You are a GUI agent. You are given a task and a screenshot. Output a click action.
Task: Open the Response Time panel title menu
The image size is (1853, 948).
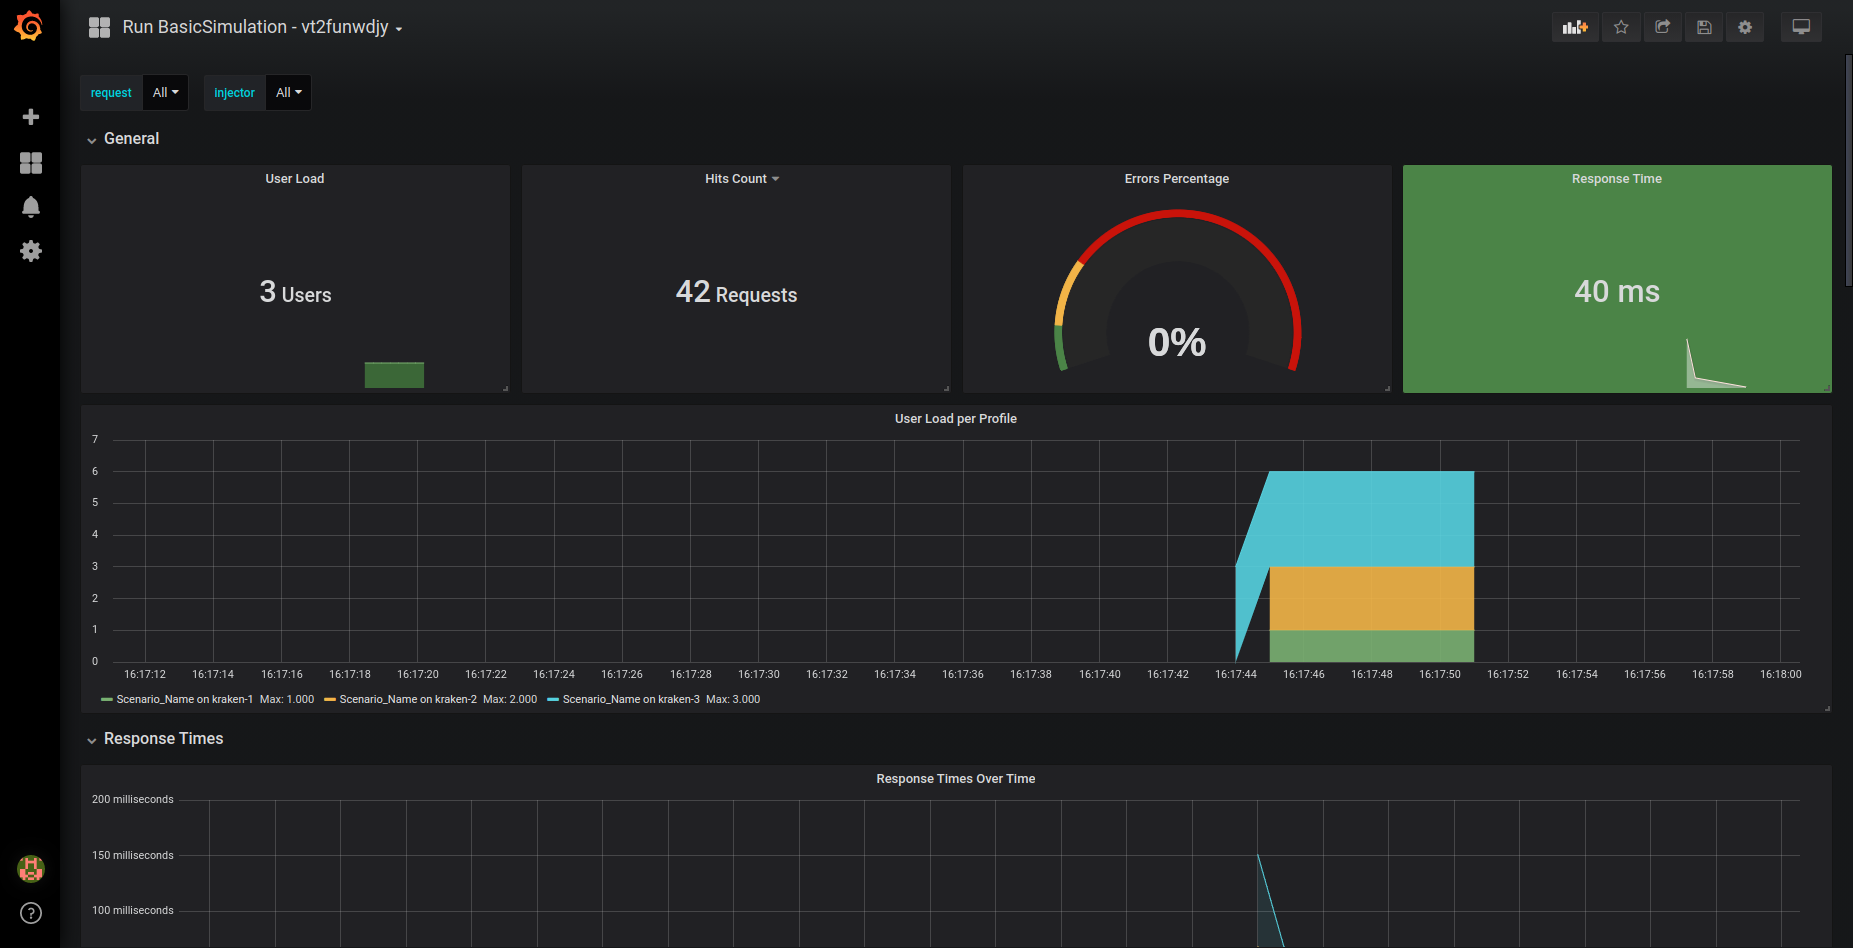point(1616,178)
